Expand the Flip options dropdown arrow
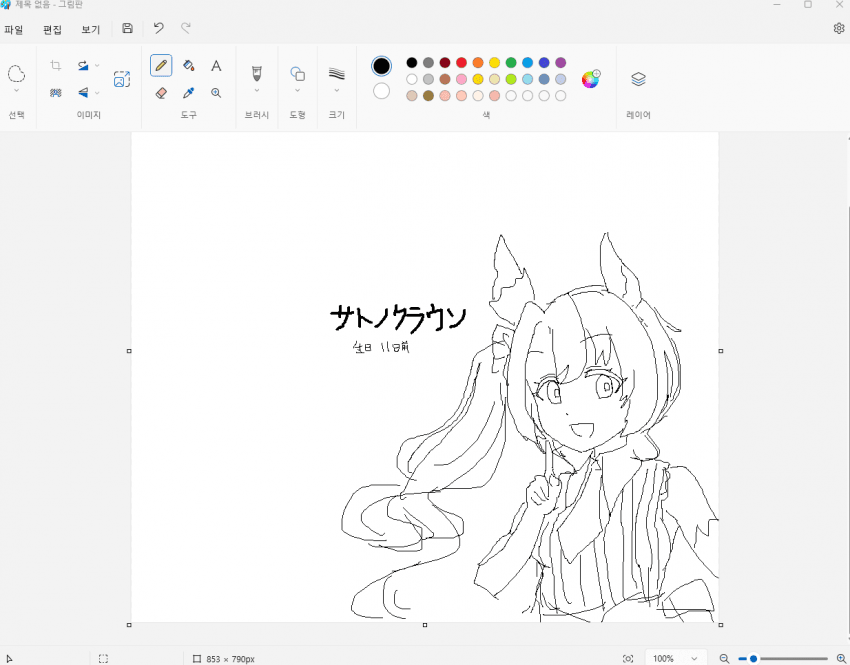 tap(97, 93)
